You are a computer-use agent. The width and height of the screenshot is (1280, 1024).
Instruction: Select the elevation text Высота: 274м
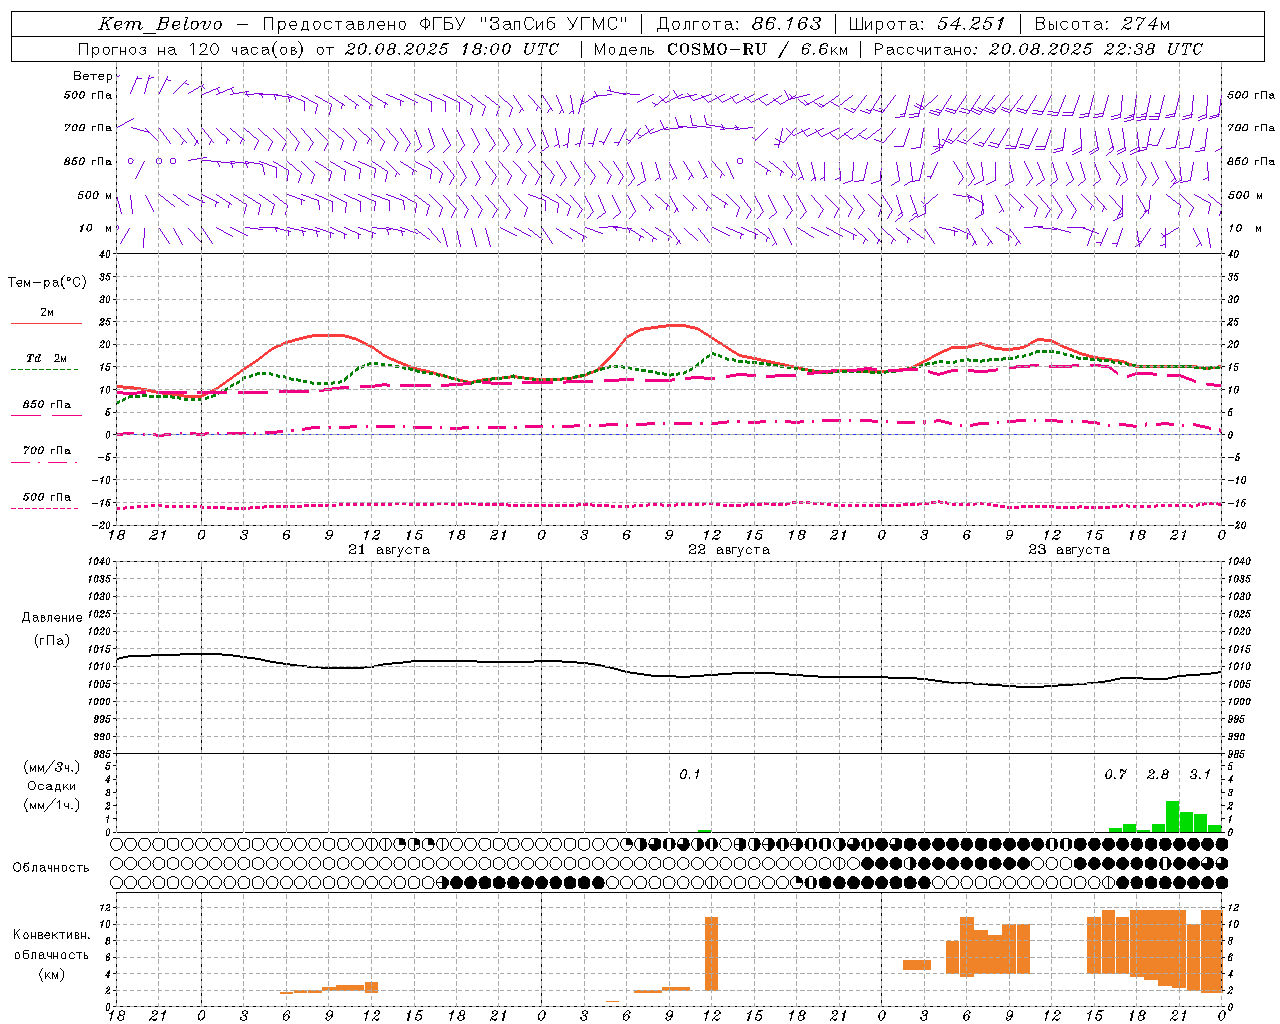click(1101, 24)
